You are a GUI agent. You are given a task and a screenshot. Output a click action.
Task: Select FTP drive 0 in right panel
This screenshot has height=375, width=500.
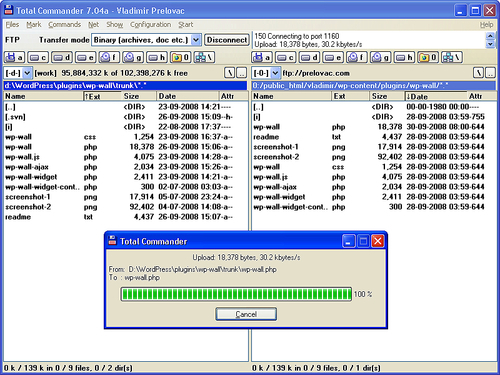(x=428, y=57)
